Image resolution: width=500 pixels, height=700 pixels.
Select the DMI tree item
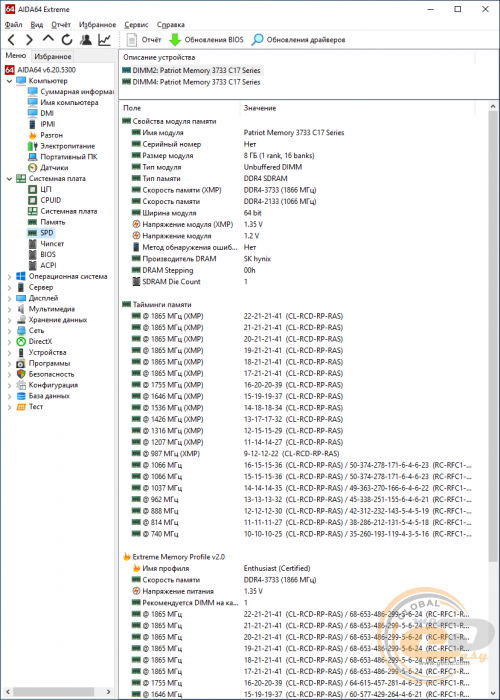pos(41,113)
